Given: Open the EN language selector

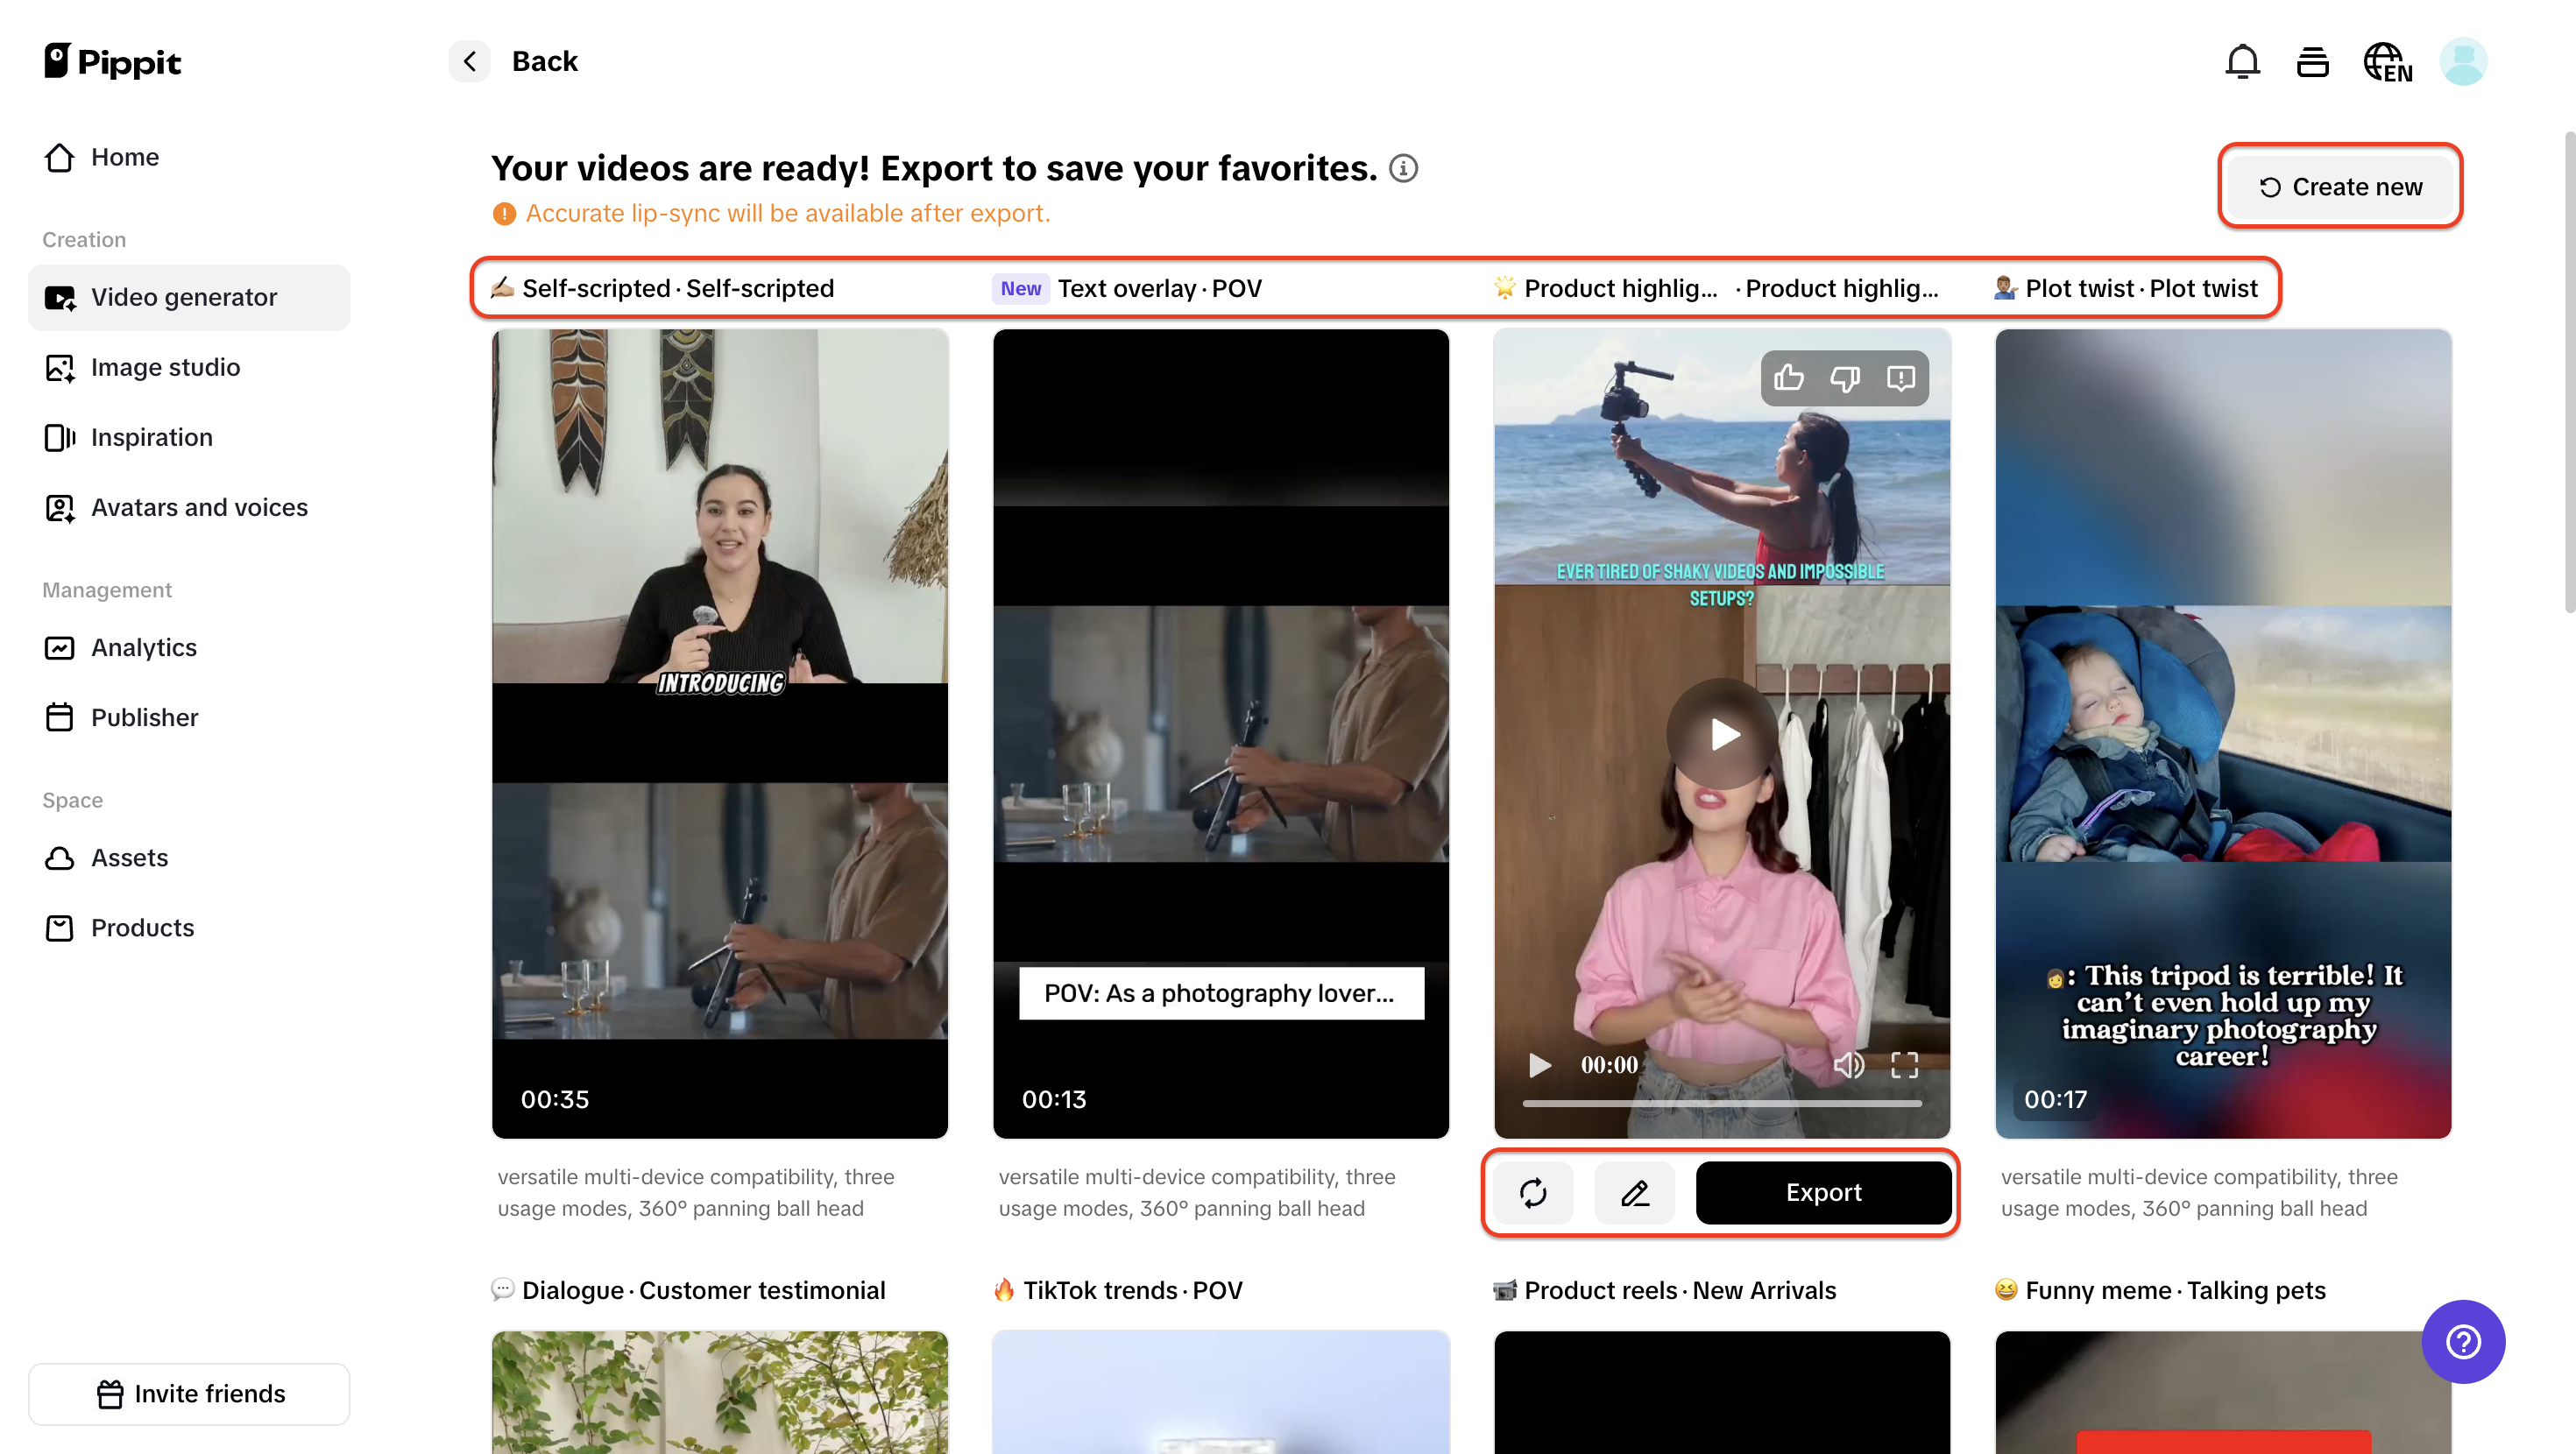Looking at the screenshot, I should (x=2387, y=61).
